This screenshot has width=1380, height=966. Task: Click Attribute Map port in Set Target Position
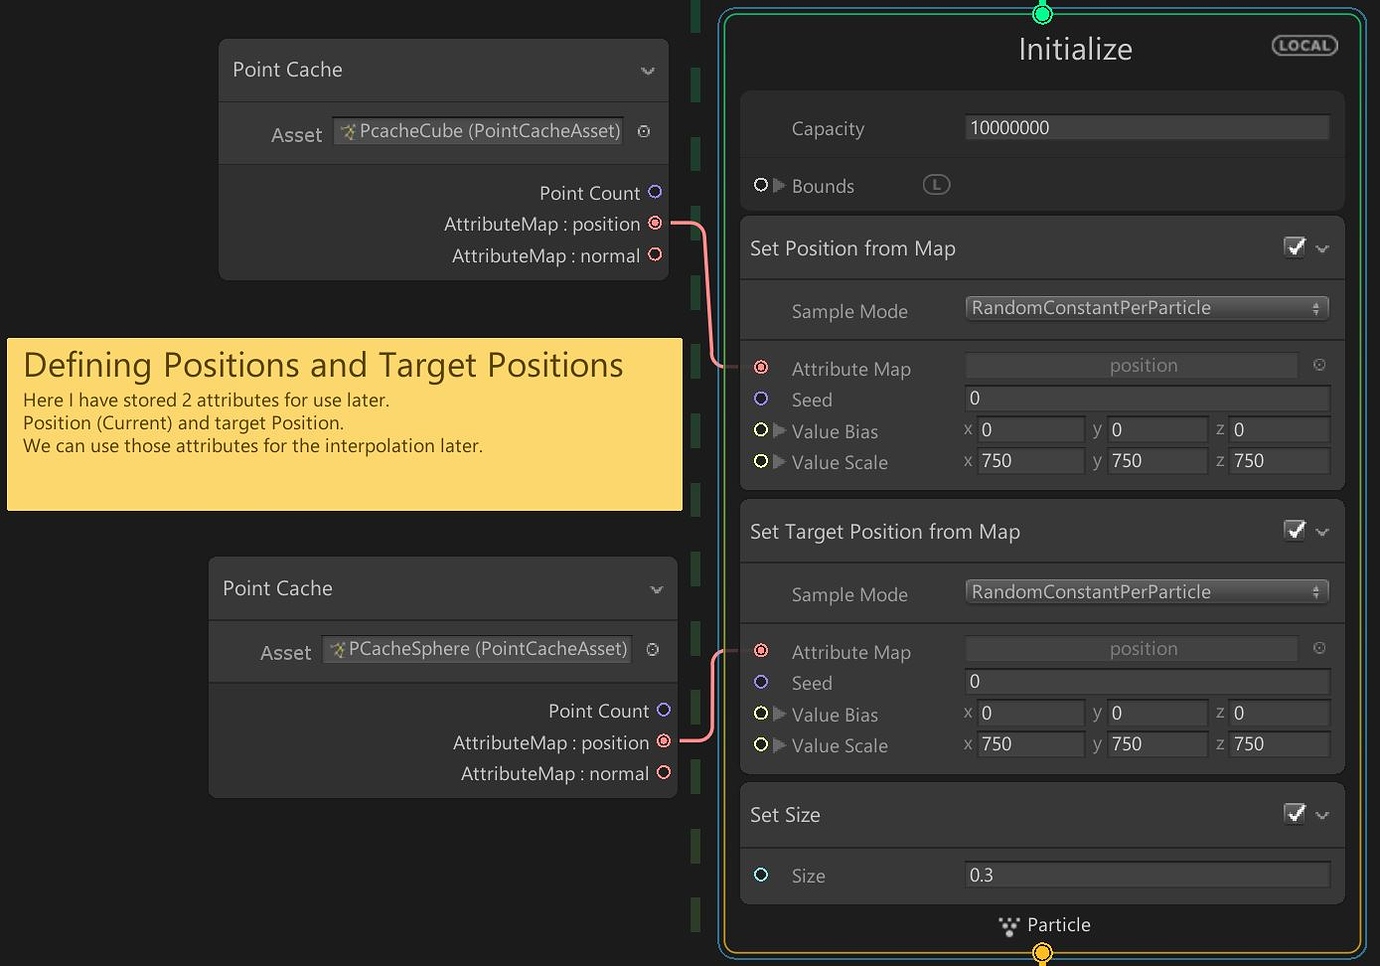pyautogui.click(x=761, y=650)
